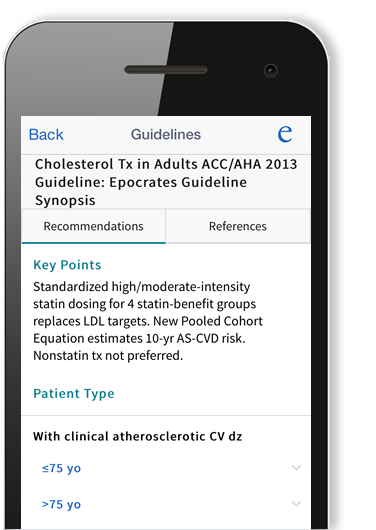Go Back to previous screen
This screenshot has height=530, width=376.
46,135
